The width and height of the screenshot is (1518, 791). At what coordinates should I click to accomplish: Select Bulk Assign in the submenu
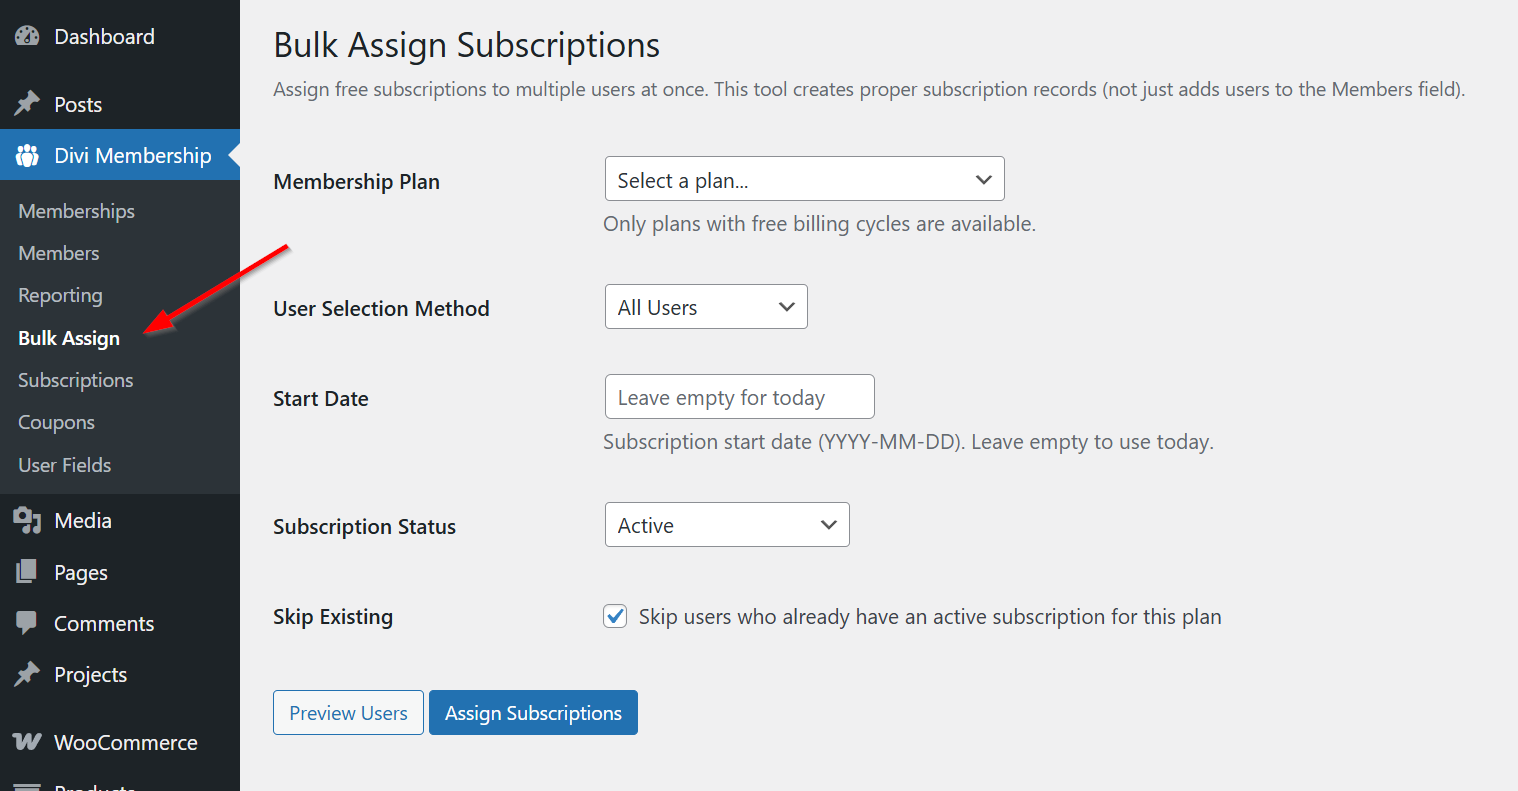click(68, 338)
